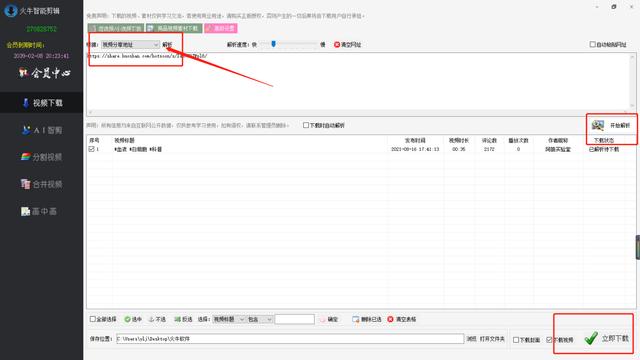Check the 全部选择 checkbox
Viewport: 640px width, 360px height.
93,319
